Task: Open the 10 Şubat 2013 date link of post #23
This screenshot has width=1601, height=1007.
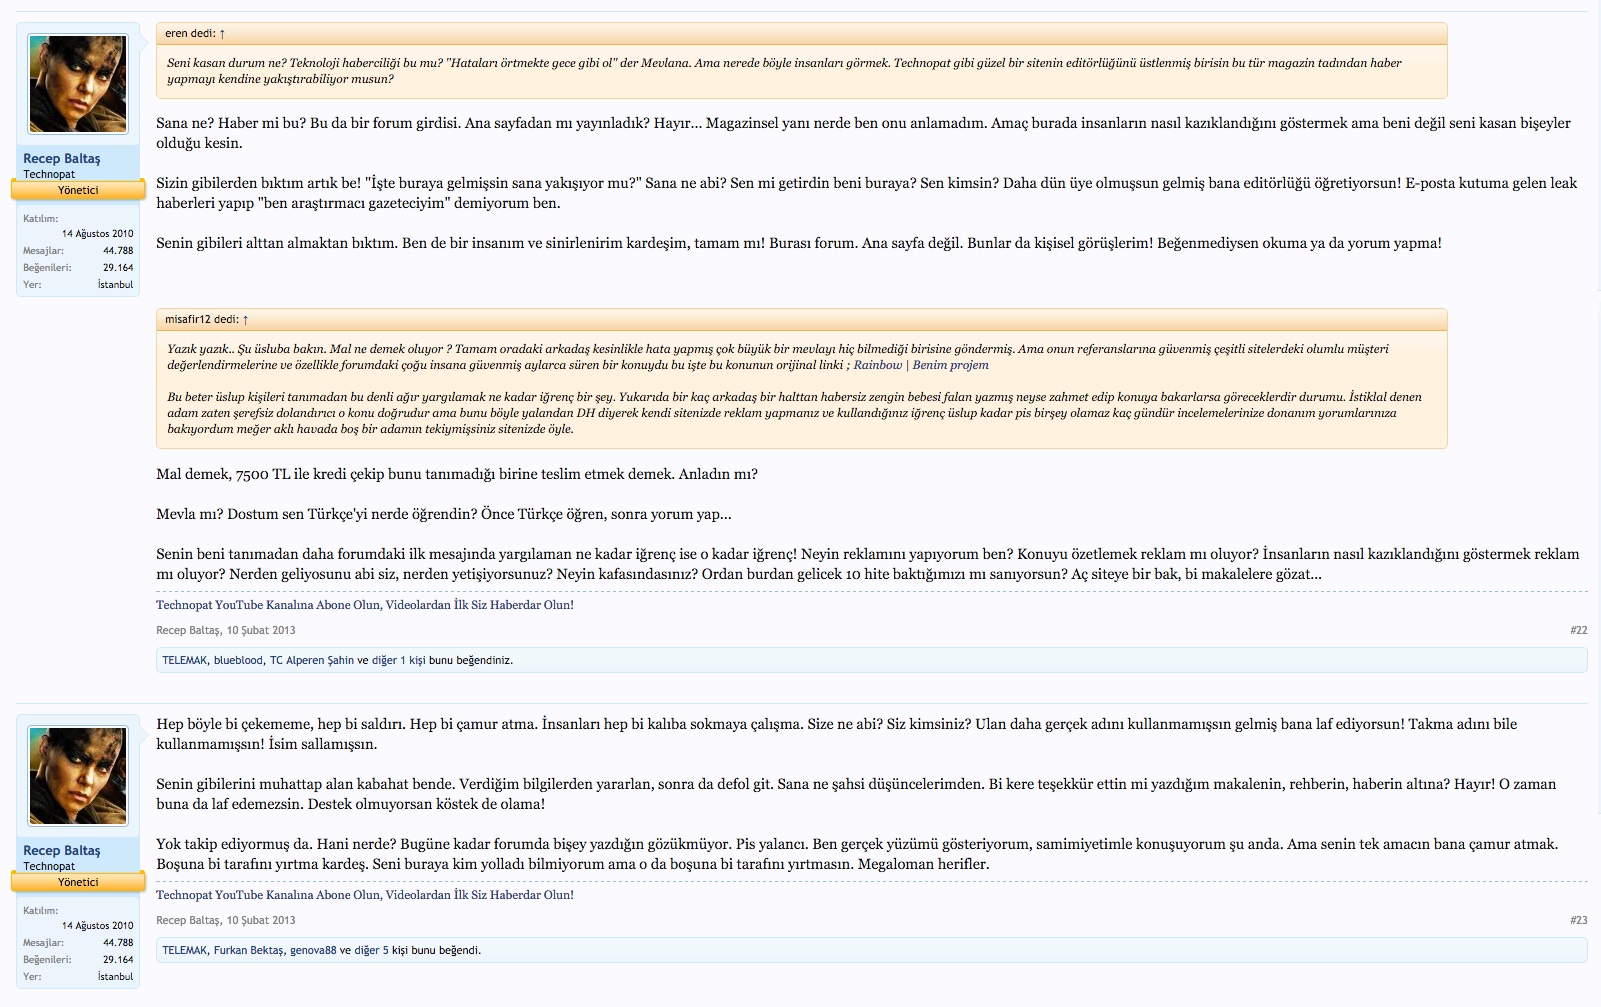Action: (261, 920)
